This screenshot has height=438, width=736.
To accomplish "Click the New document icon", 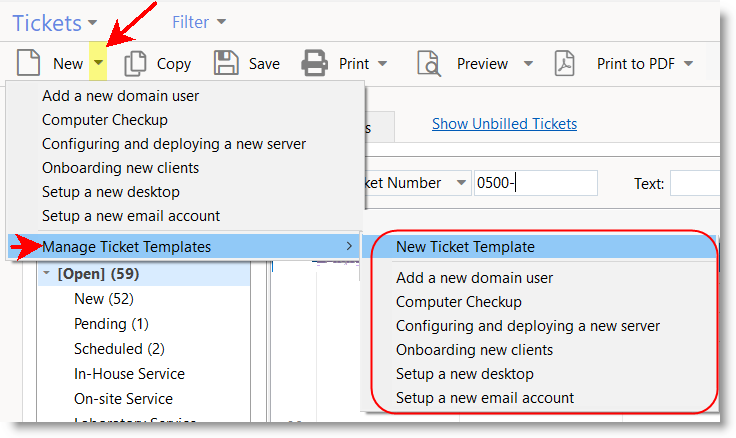I will click(x=28, y=63).
